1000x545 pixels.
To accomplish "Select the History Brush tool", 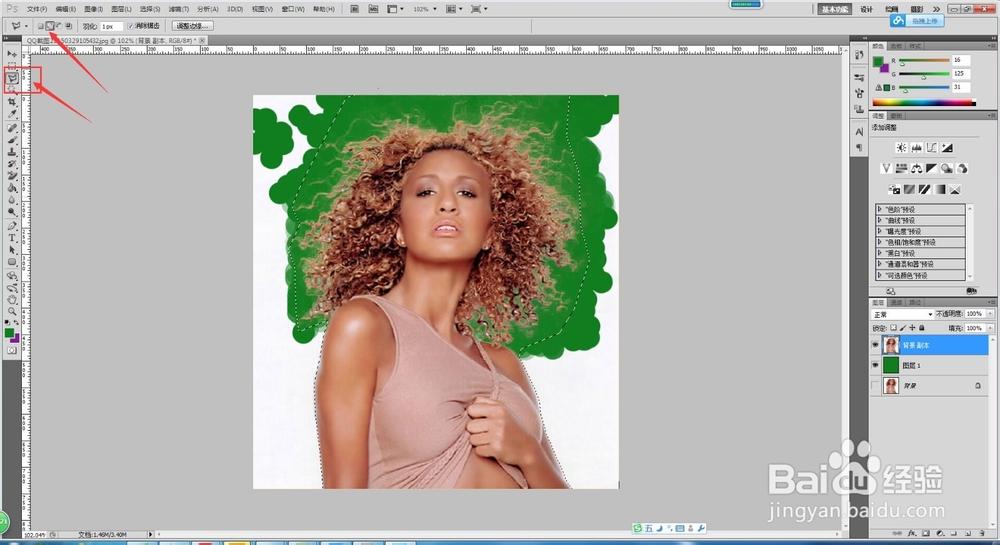I will point(11,164).
